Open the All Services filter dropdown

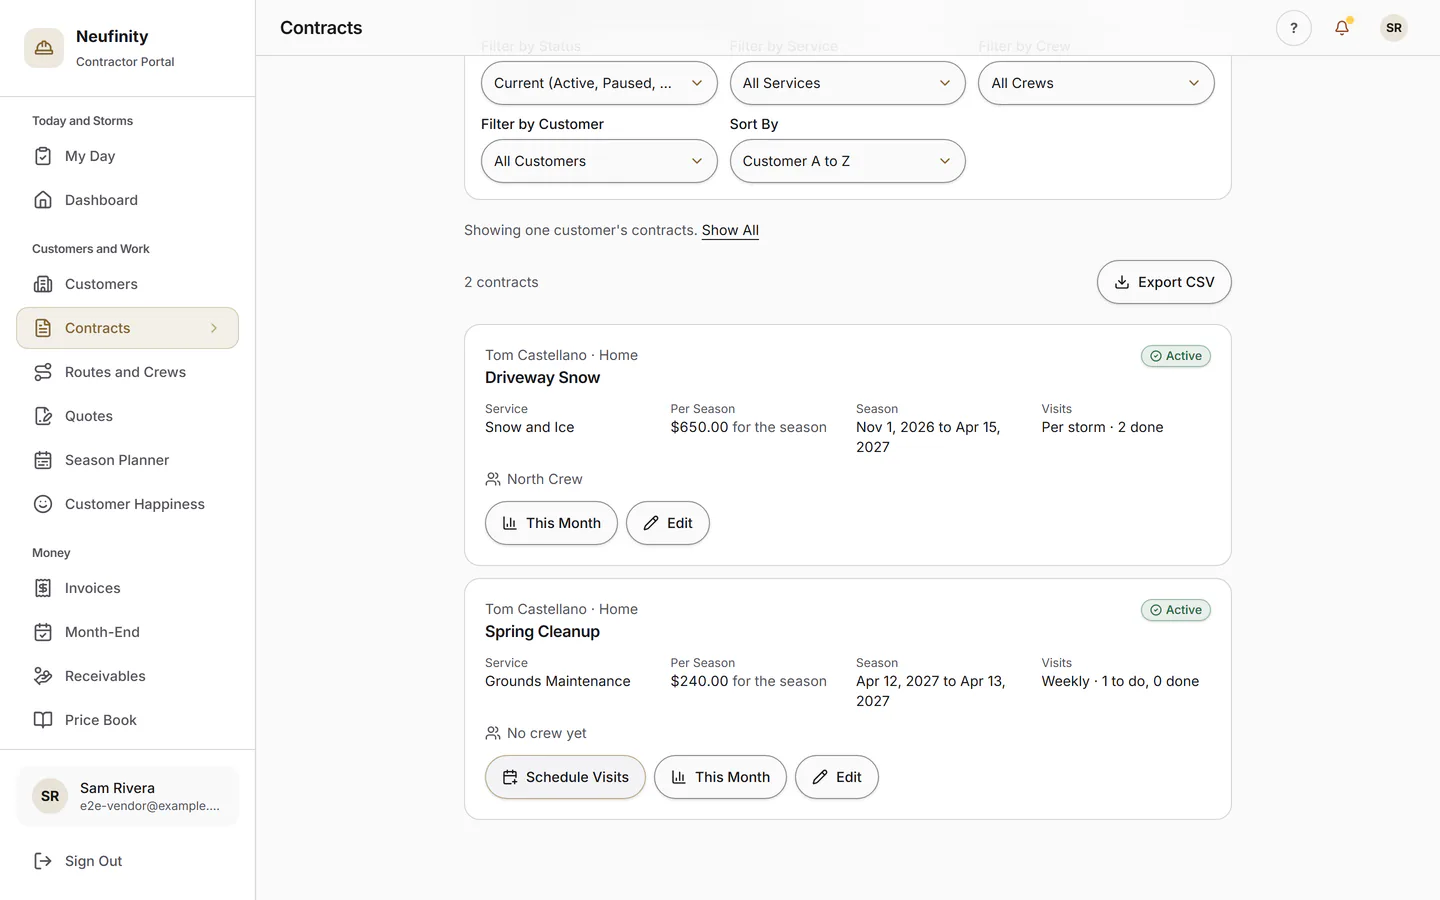point(847,83)
